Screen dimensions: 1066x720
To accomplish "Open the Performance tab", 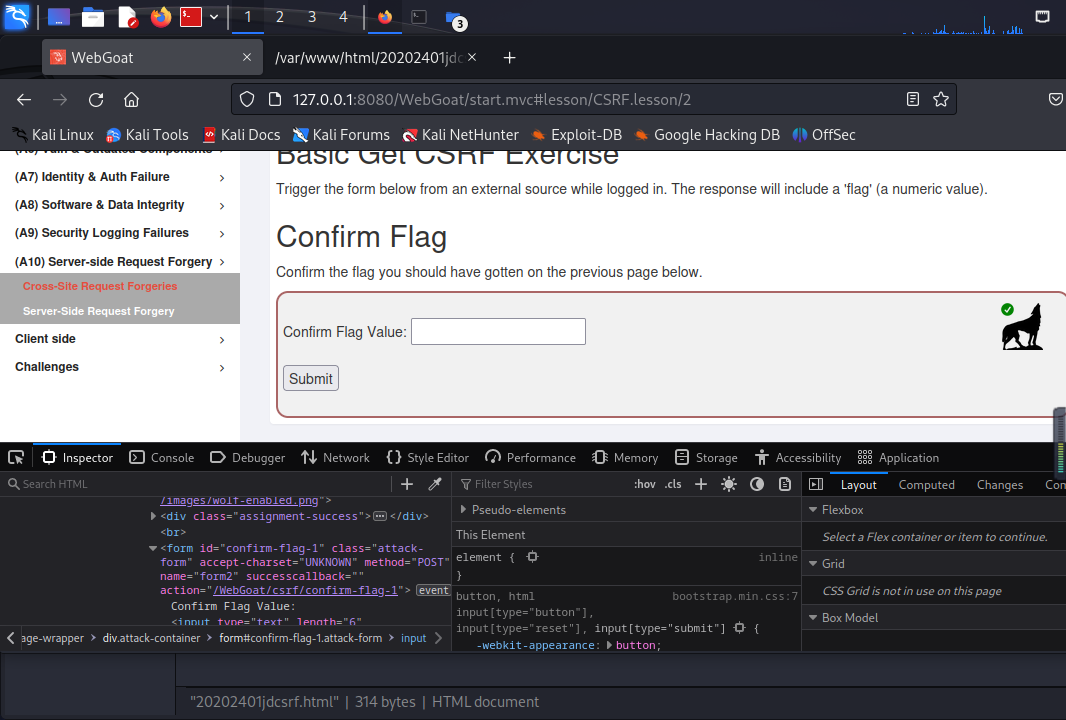I will pos(530,458).
